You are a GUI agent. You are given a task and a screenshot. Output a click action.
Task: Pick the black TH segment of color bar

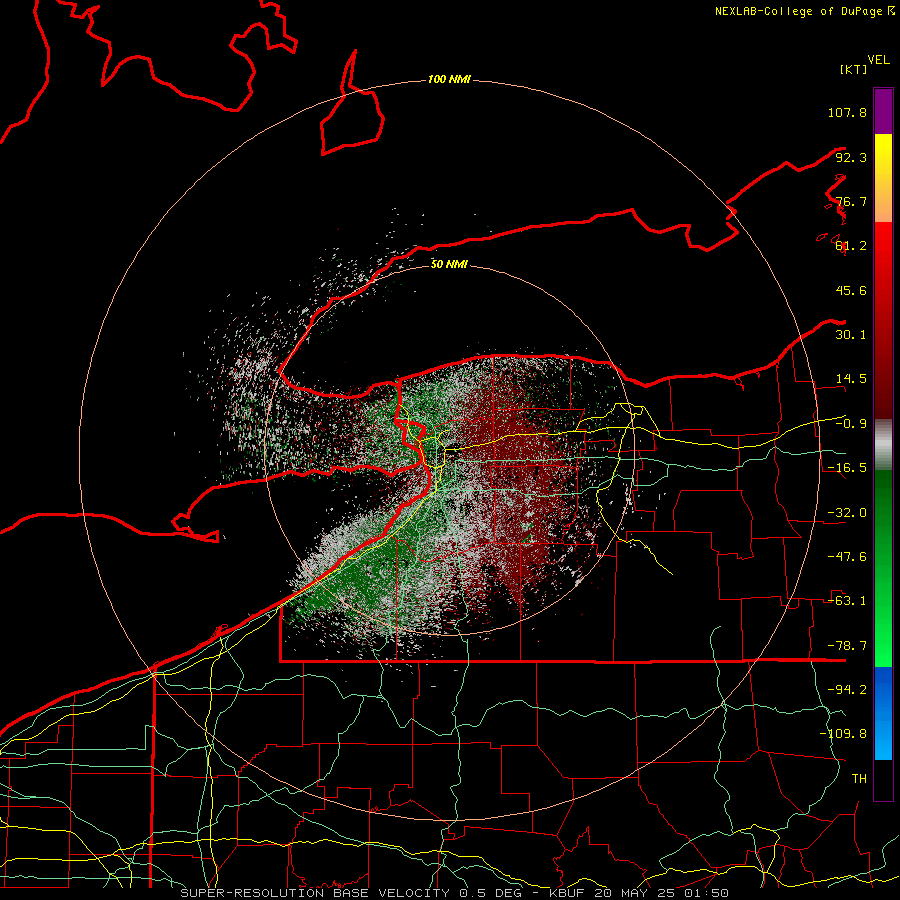[883, 780]
